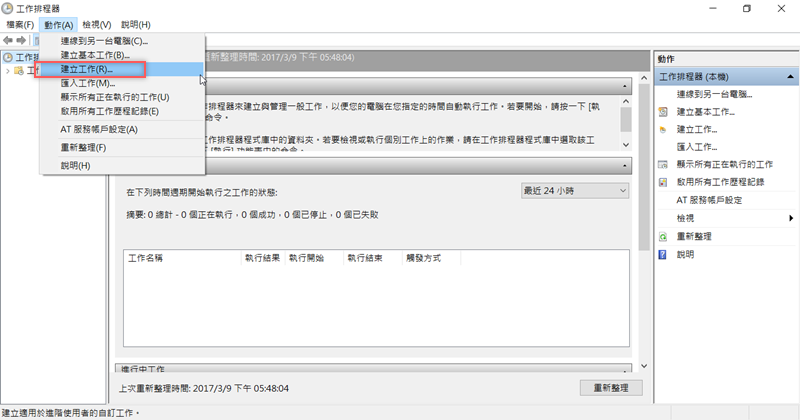Close the open 動作(A) menu from menu bar
Screen dimensions: 800x420
point(59,24)
